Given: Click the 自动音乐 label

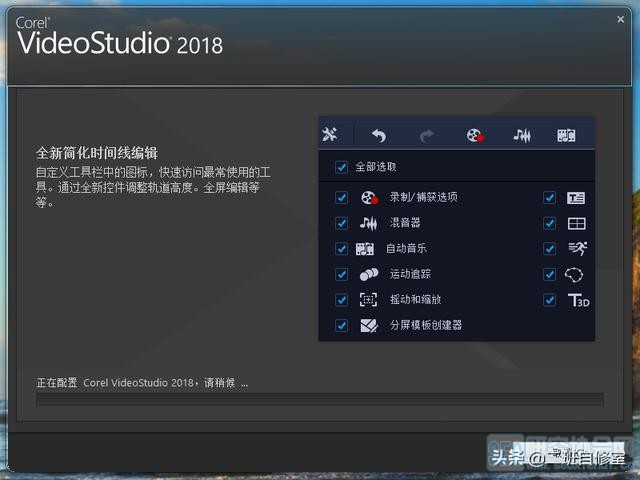Looking at the screenshot, I should [x=406, y=248].
